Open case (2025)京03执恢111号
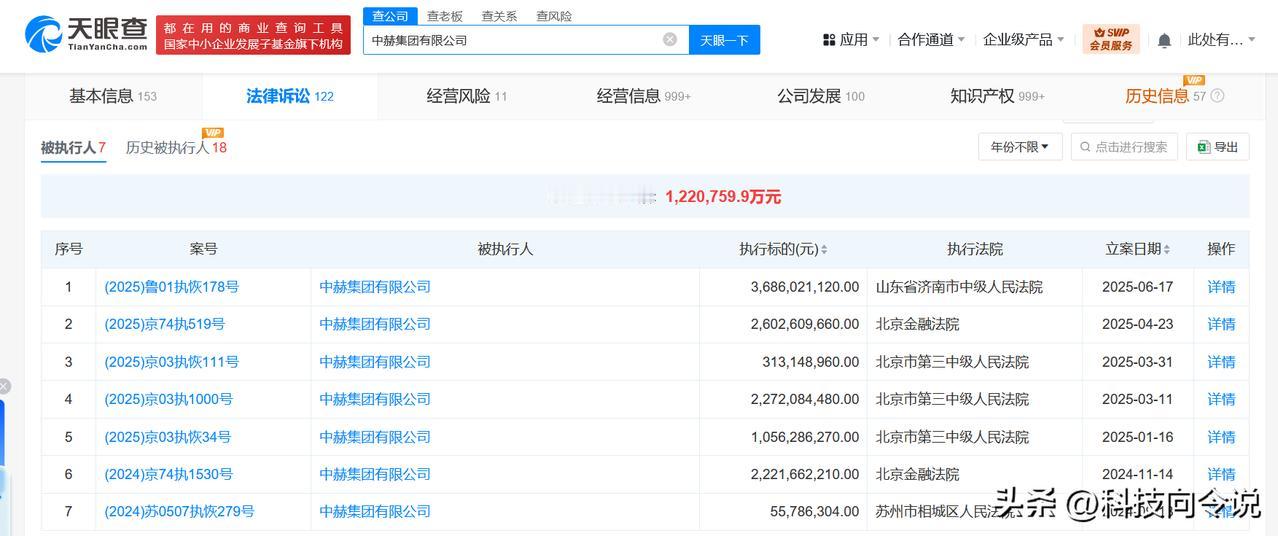The width and height of the screenshot is (1278, 536). 172,362
